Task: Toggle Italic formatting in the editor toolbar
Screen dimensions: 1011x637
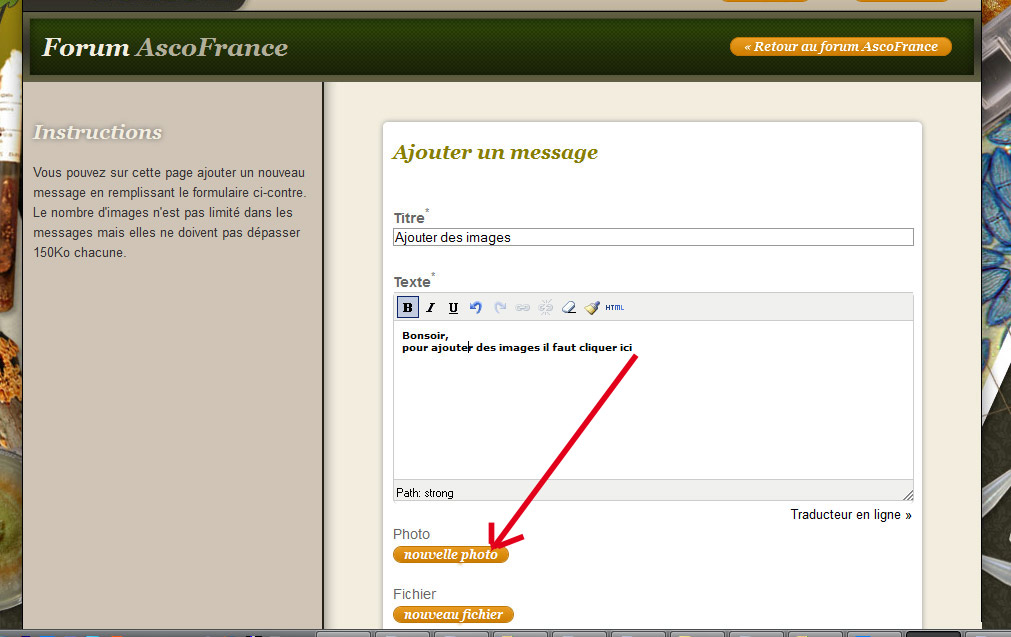Action: pos(431,308)
